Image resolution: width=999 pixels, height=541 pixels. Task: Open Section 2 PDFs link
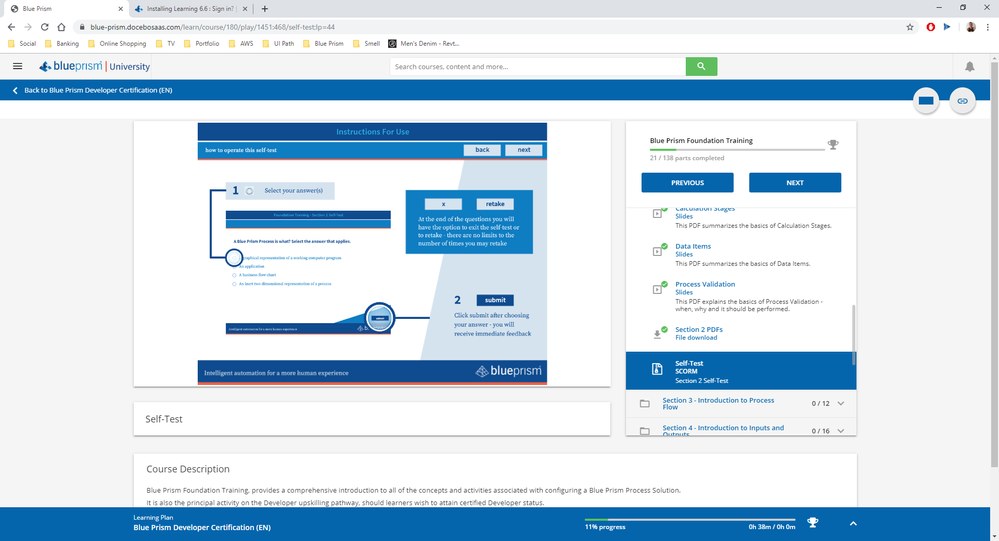[698, 330]
